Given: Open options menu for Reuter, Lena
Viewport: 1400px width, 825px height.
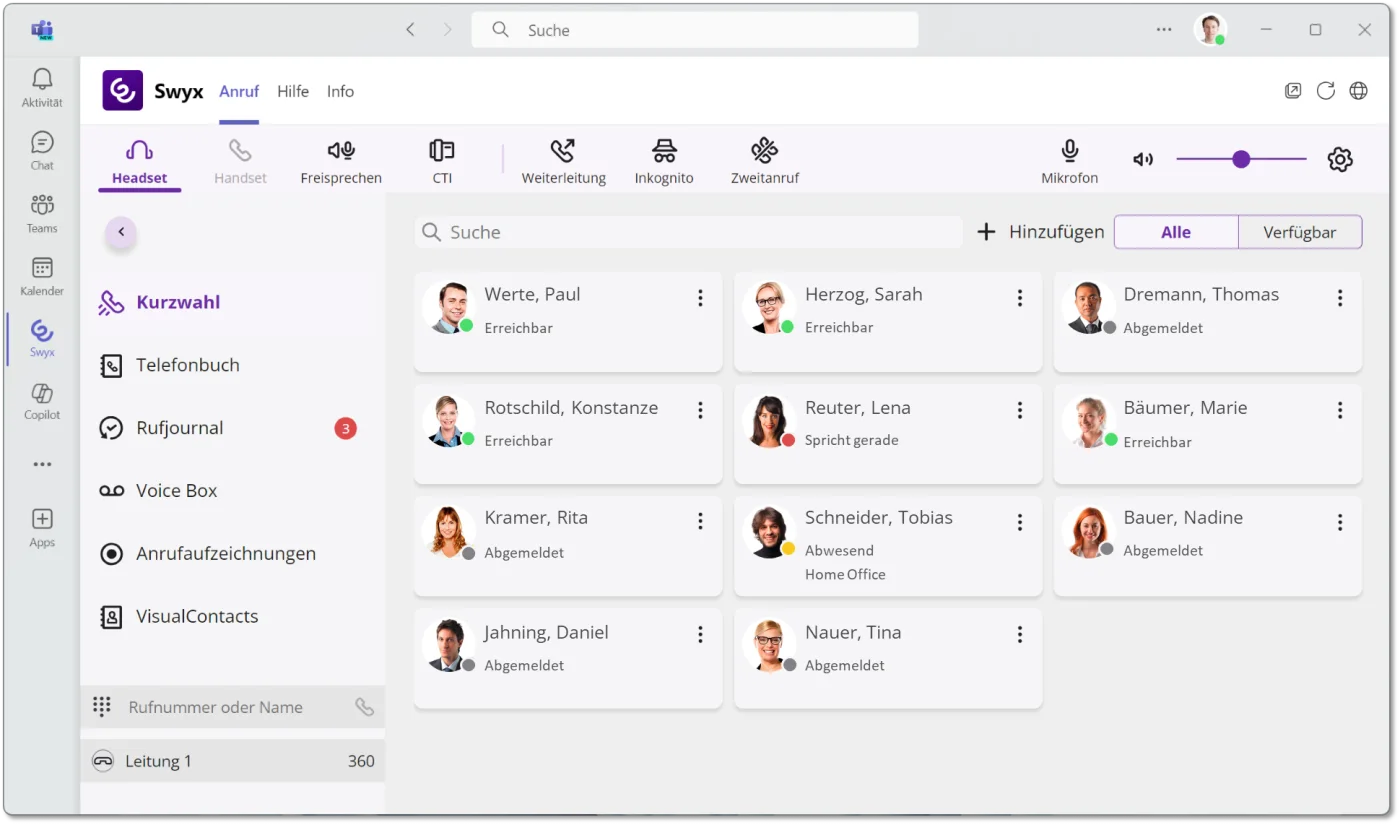Looking at the screenshot, I should pyautogui.click(x=1020, y=410).
